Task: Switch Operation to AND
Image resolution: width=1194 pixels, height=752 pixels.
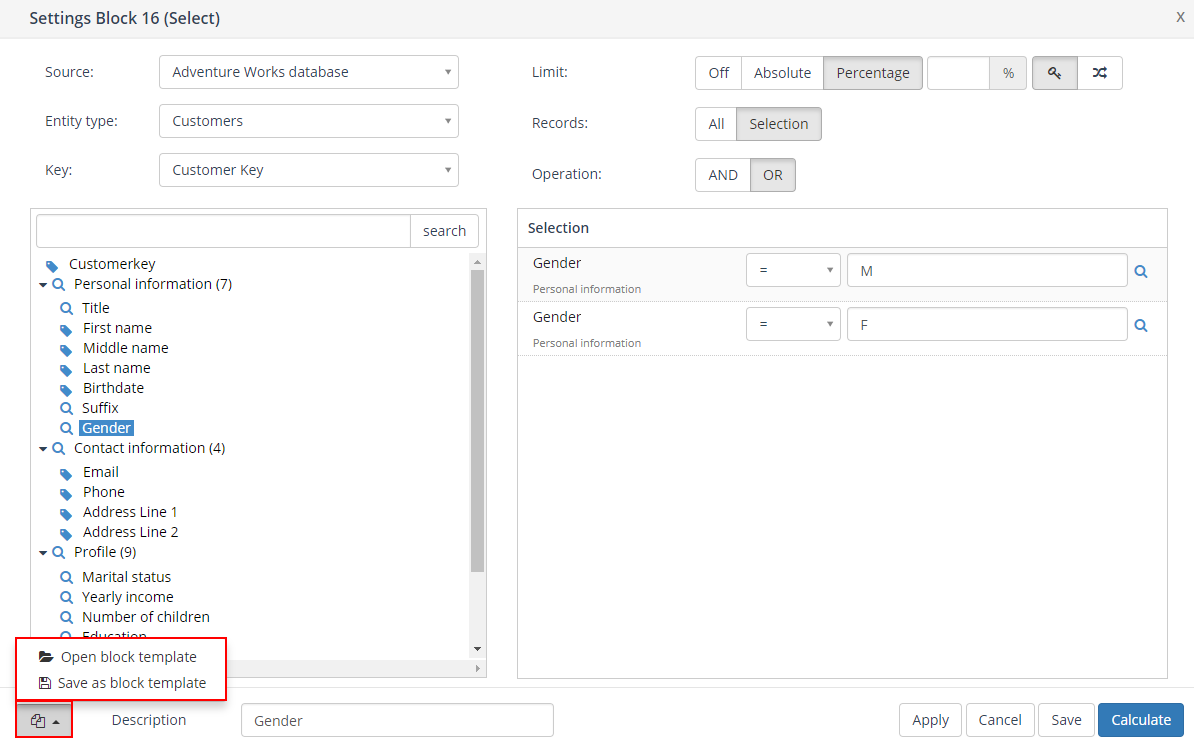Action: 722,175
